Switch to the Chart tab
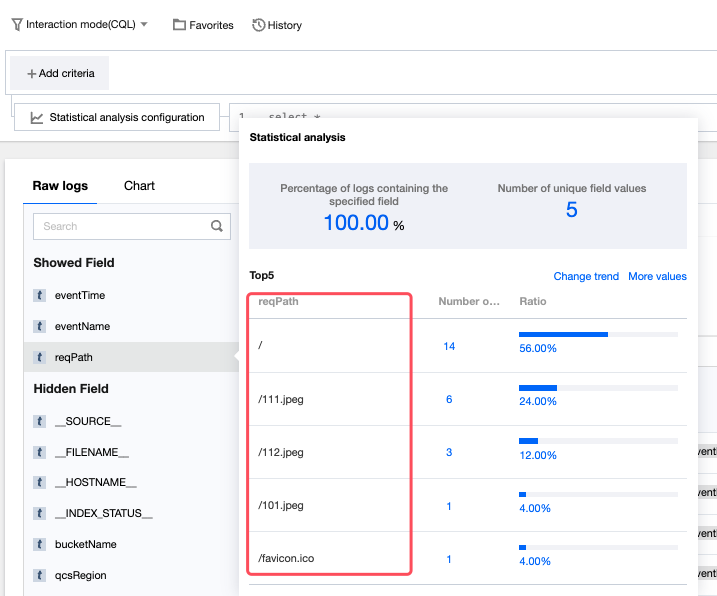The height and width of the screenshot is (596, 717). pos(139,186)
